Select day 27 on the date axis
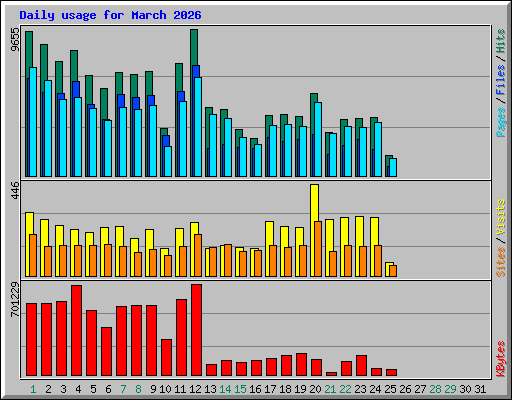Screen dimensions: 512x400 tap(420, 389)
